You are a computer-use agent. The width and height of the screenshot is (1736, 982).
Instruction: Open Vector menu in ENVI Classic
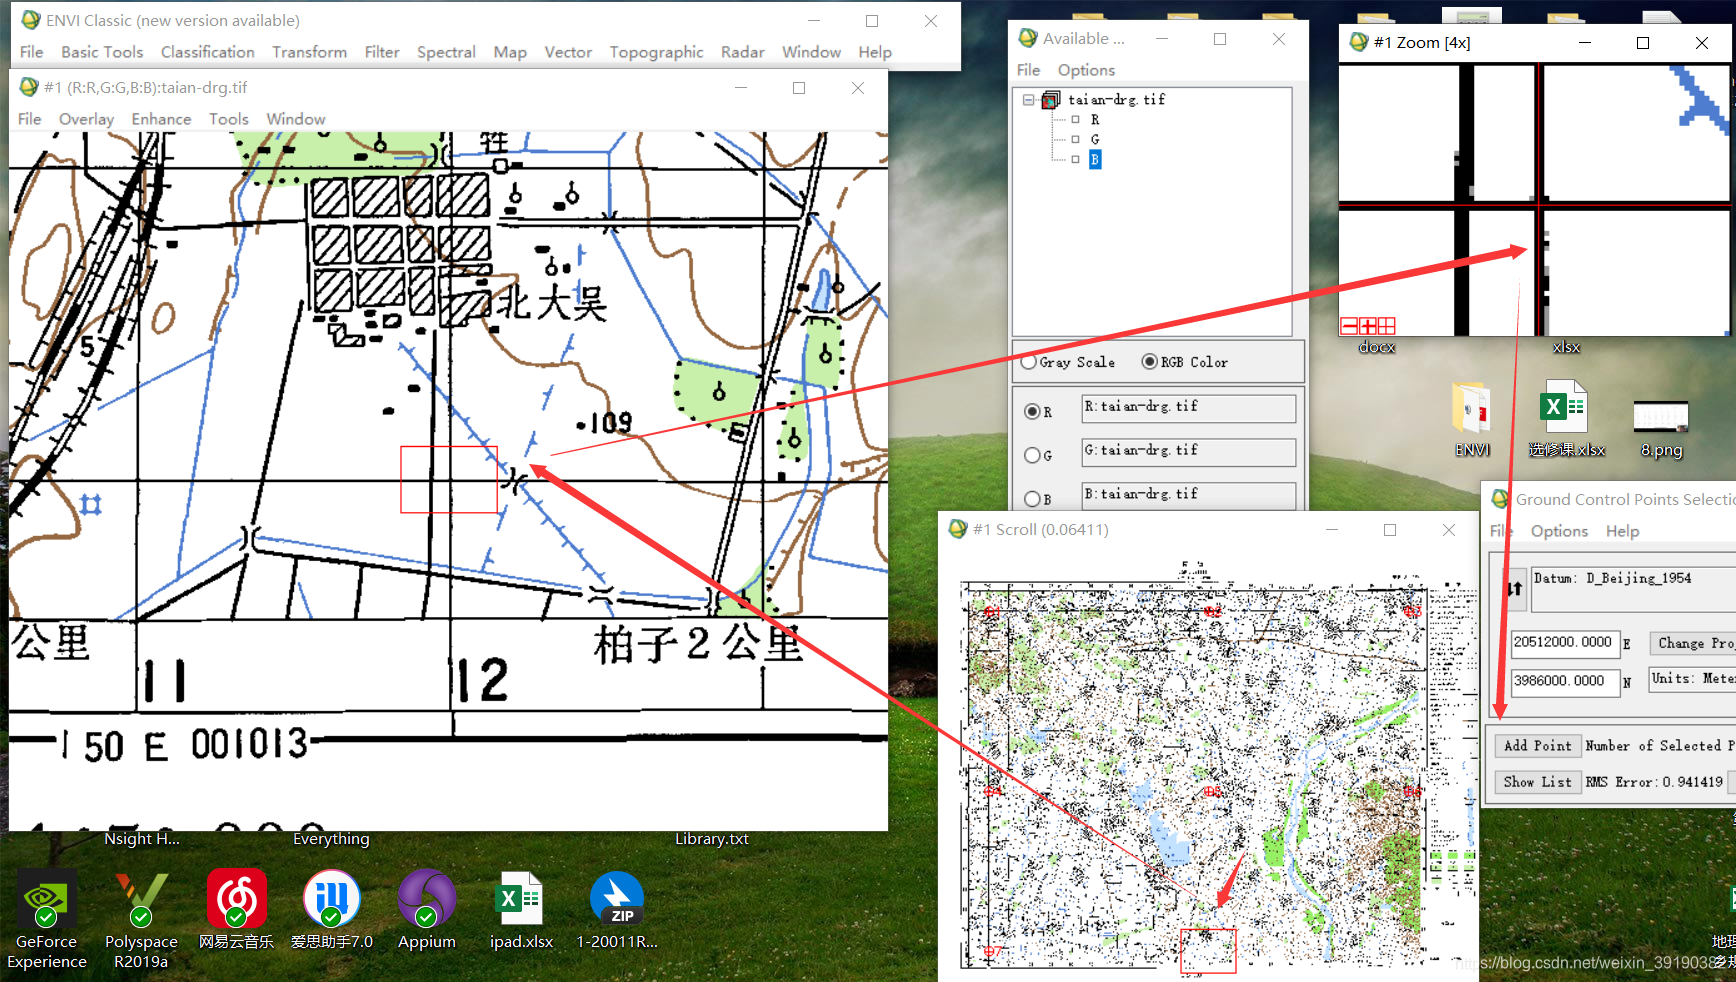568,52
